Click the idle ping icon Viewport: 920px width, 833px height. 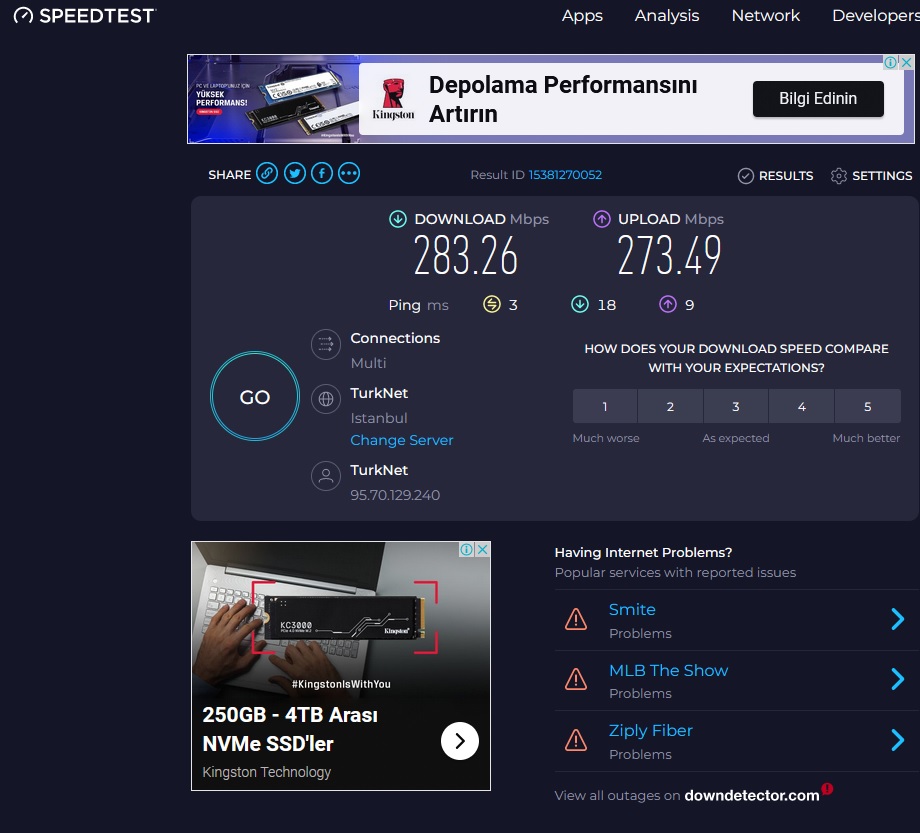pyautogui.click(x=492, y=304)
